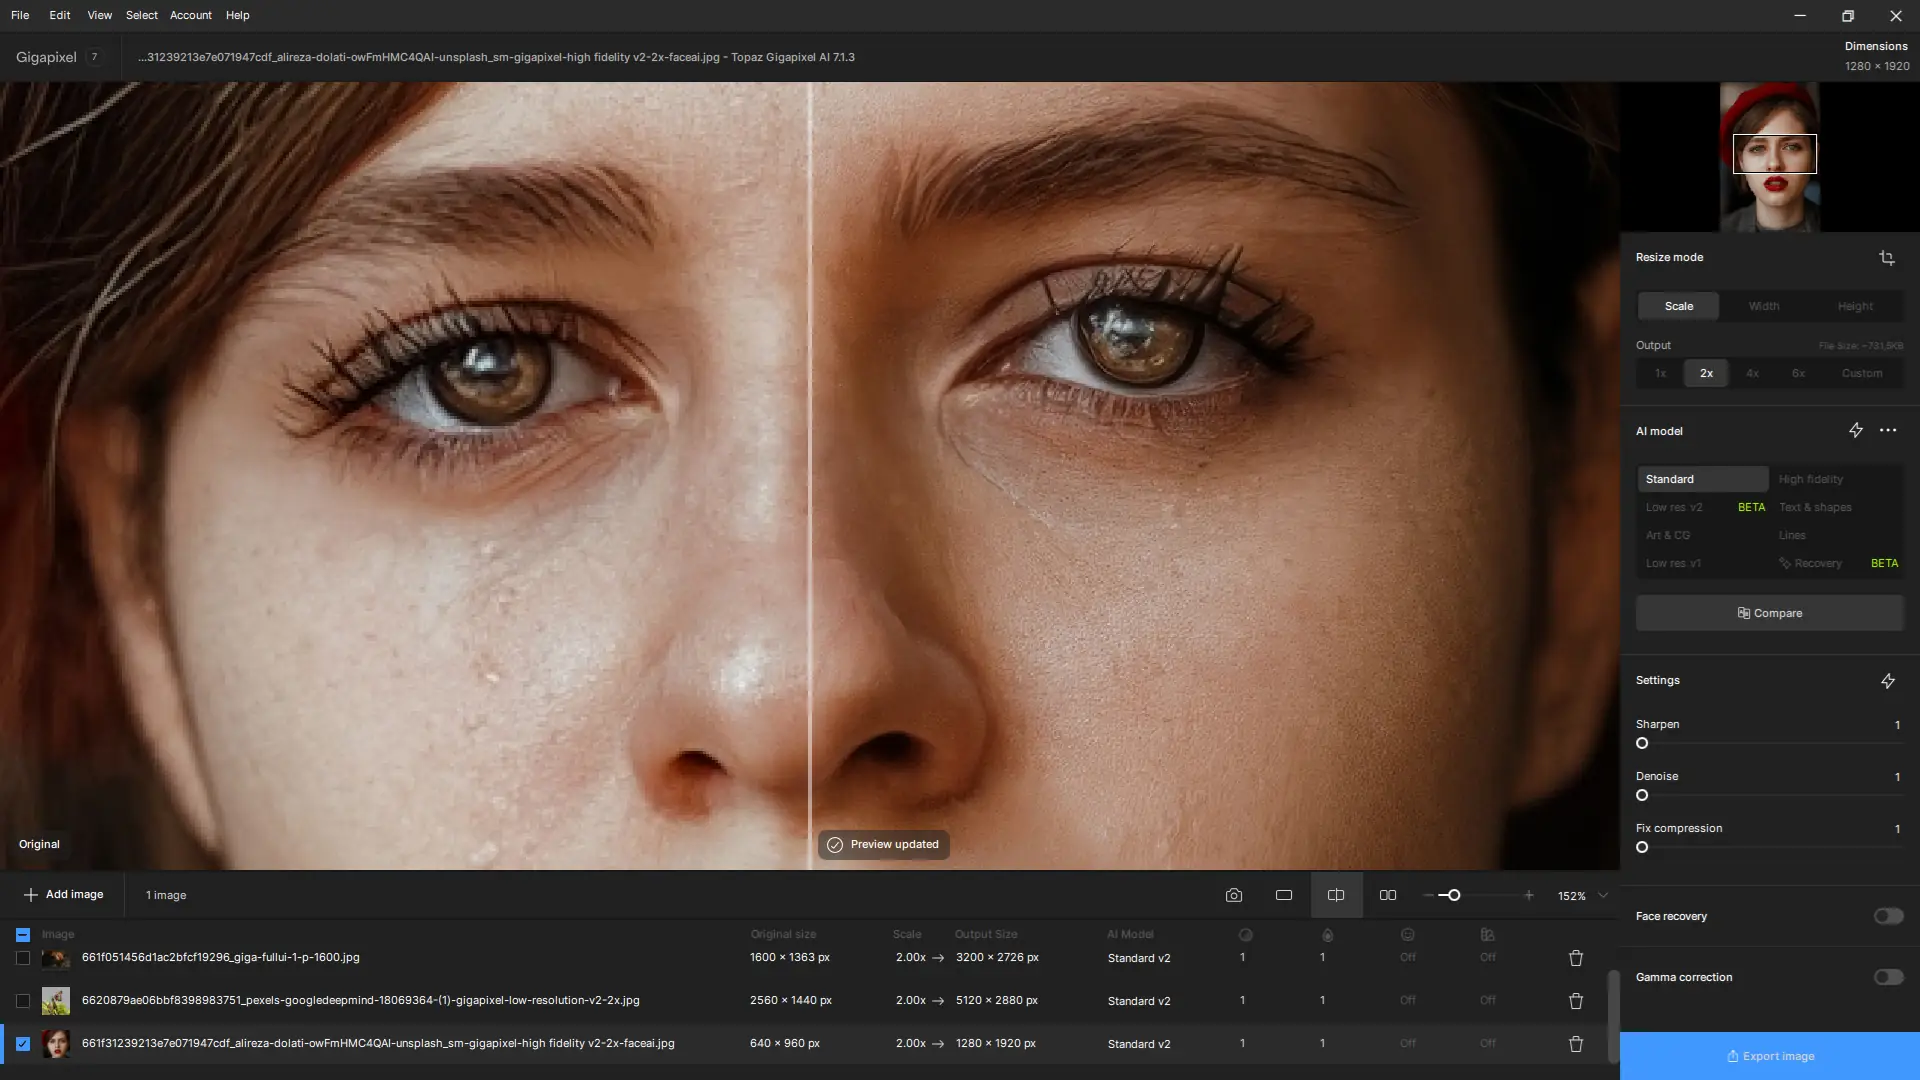This screenshot has width=1920, height=1080.
Task: Open the zoom percentage dropdown
Action: [x=1603, y=896]
